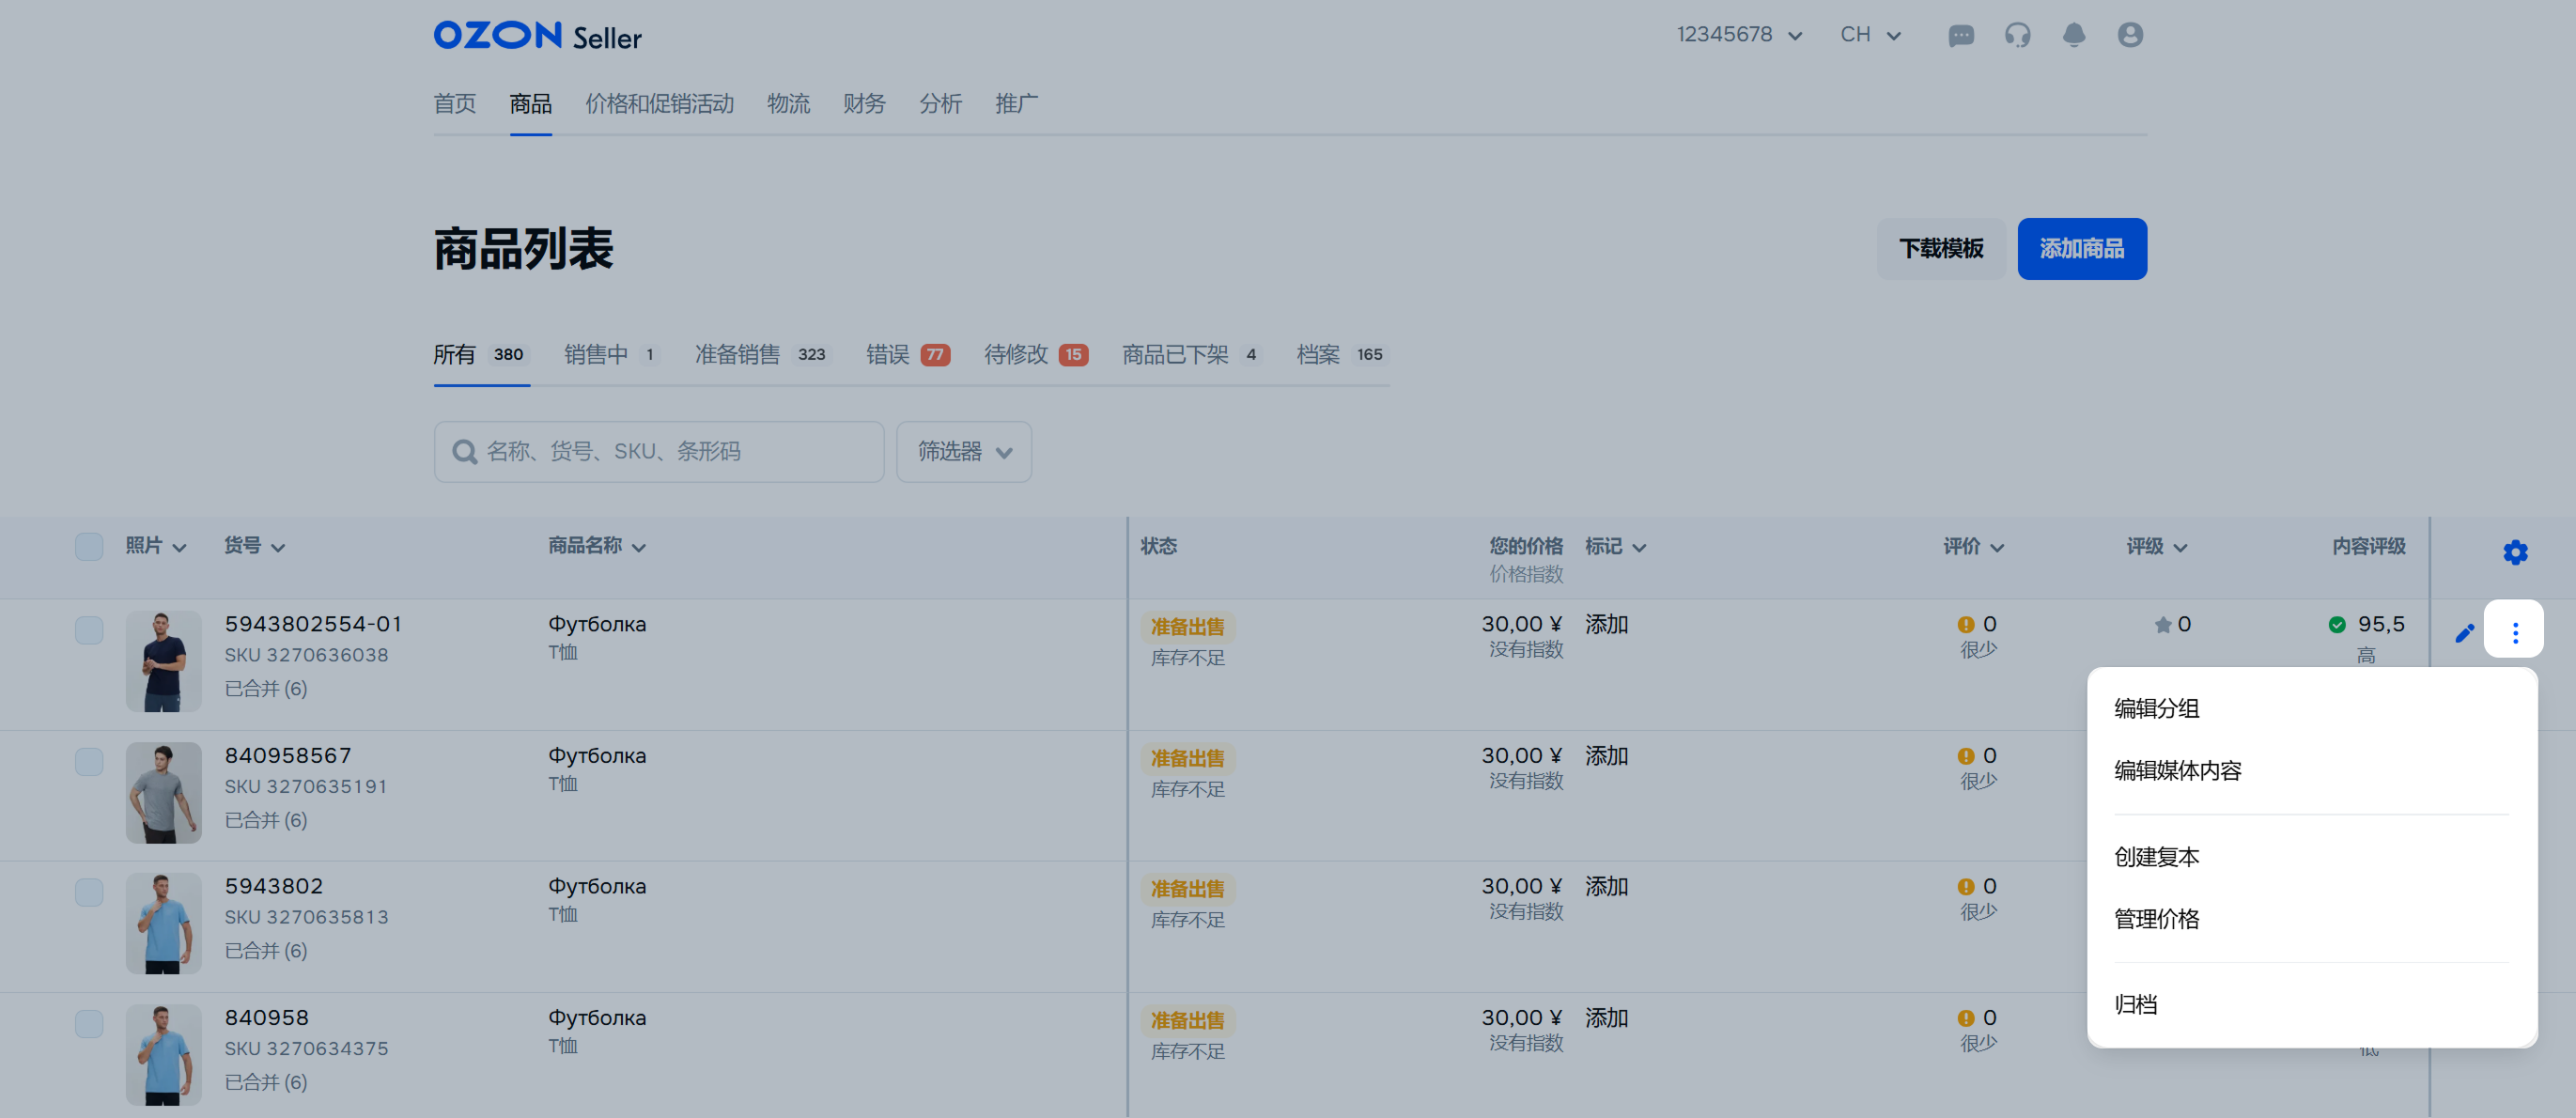Click the 添加商品 button
This screenshot has height=1118, width=2576.
[x=2081, y=249]
